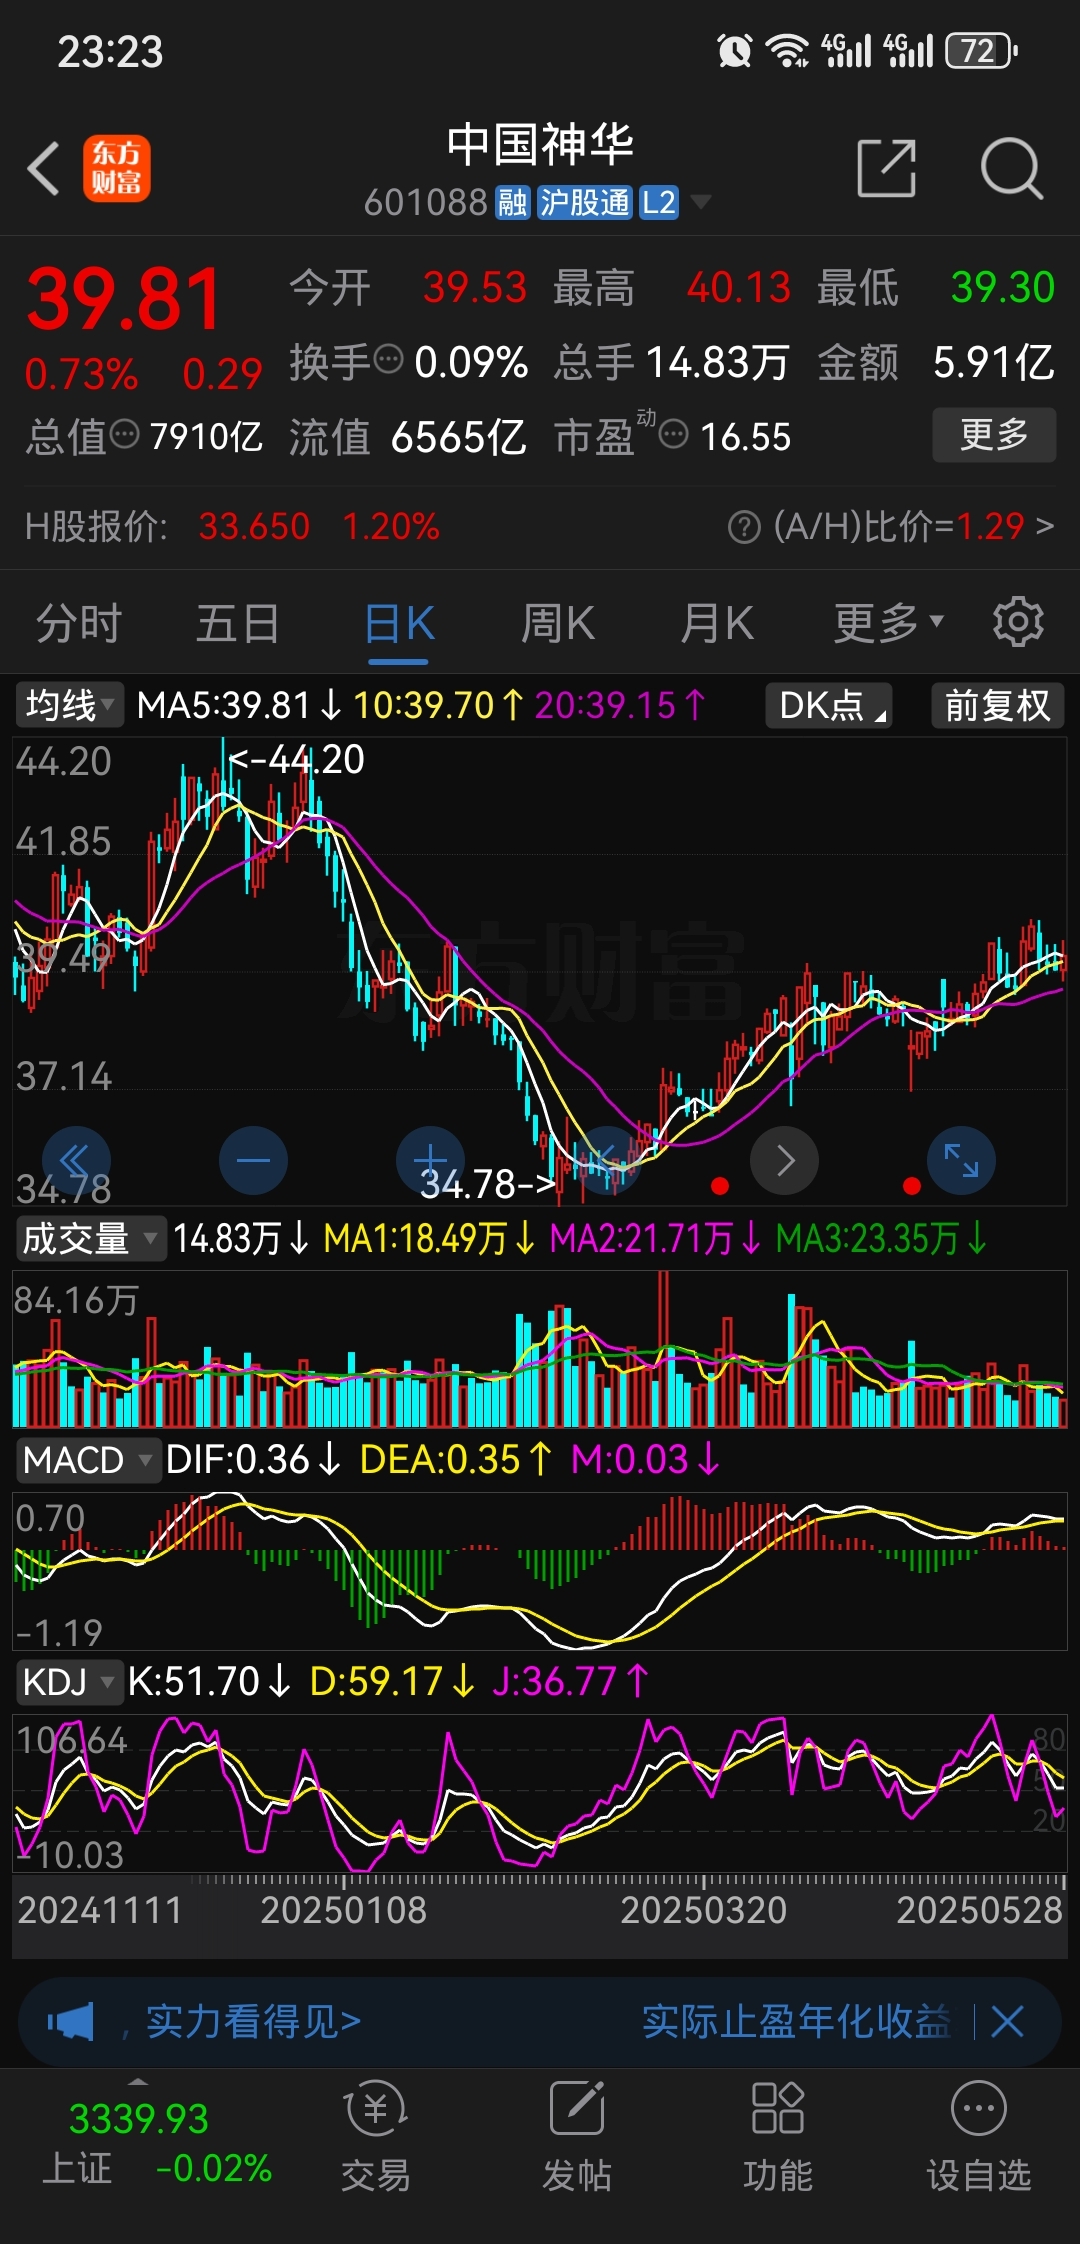Change 前复权 adjustment mode
Screen dimensions: 1080x2244
(997, 705)
